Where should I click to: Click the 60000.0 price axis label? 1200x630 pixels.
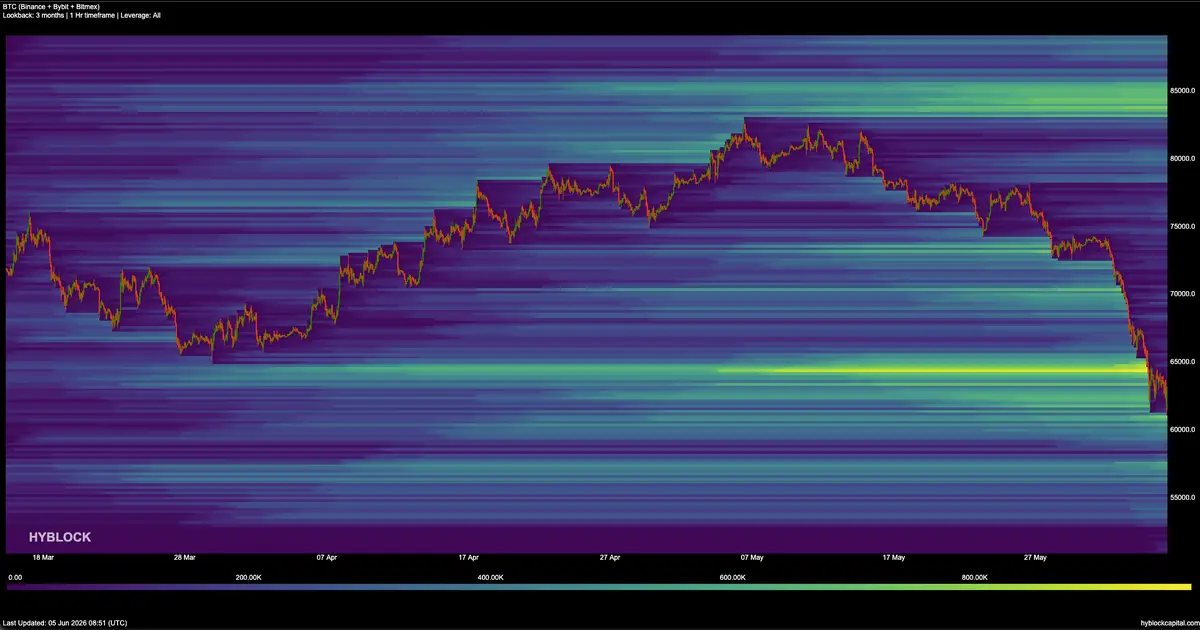click(1182, 429)
